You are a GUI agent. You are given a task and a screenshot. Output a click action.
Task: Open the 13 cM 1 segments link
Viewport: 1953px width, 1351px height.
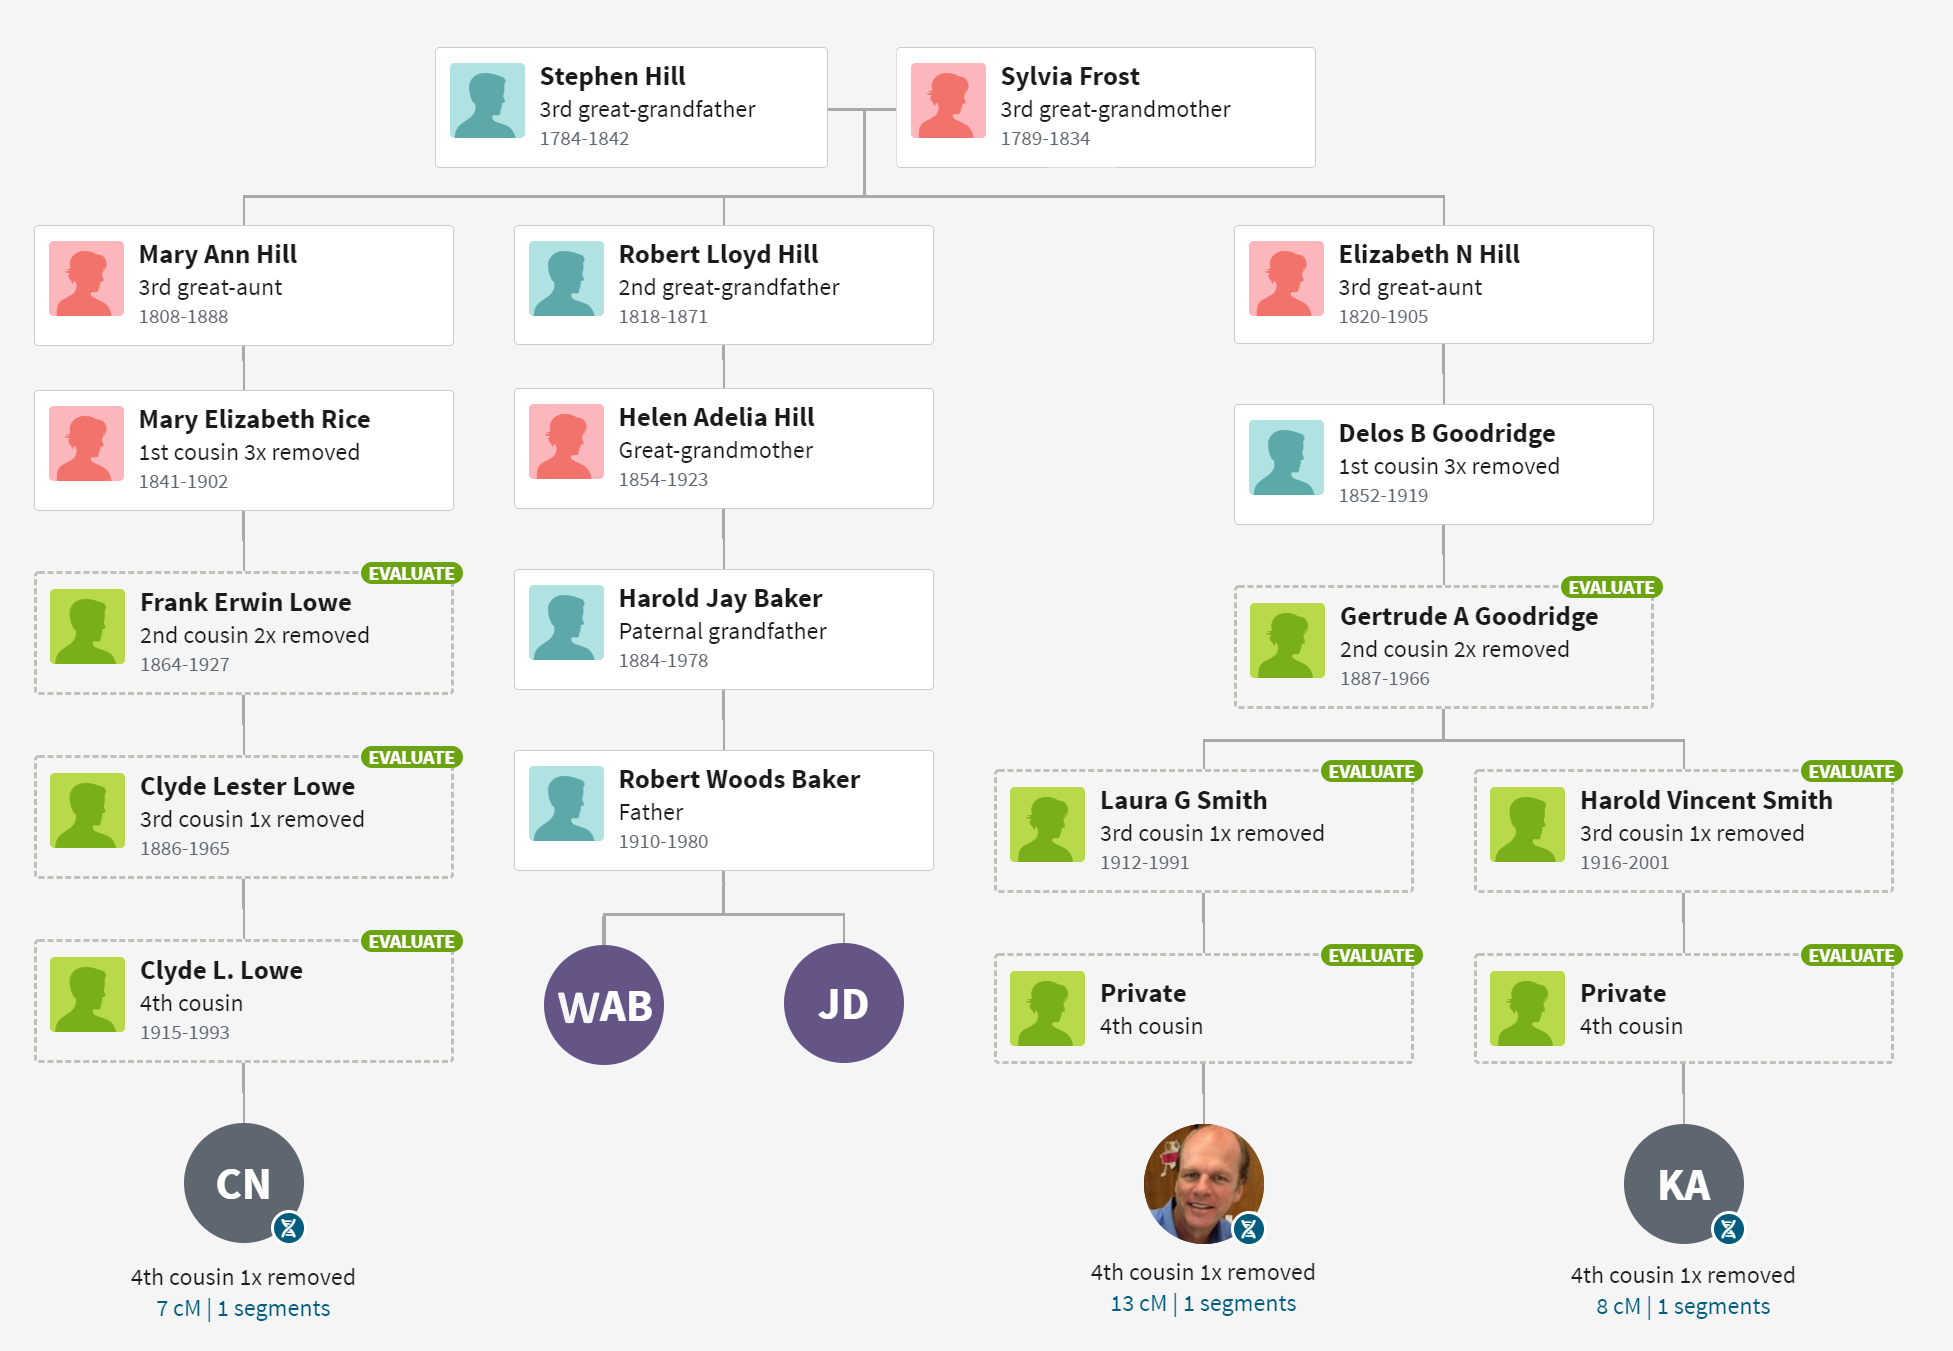click(x=1203, y=1303)
